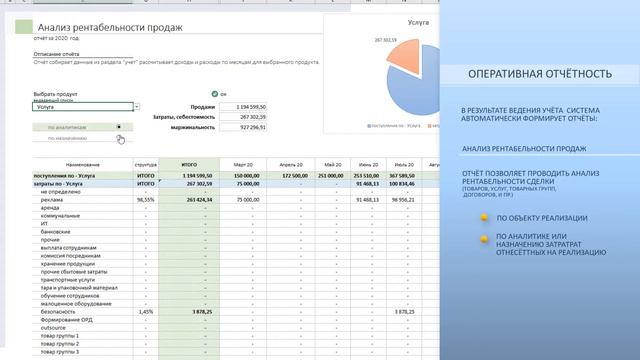Click the 'структура' column header
640x360 pixels.
pos(146,165)
